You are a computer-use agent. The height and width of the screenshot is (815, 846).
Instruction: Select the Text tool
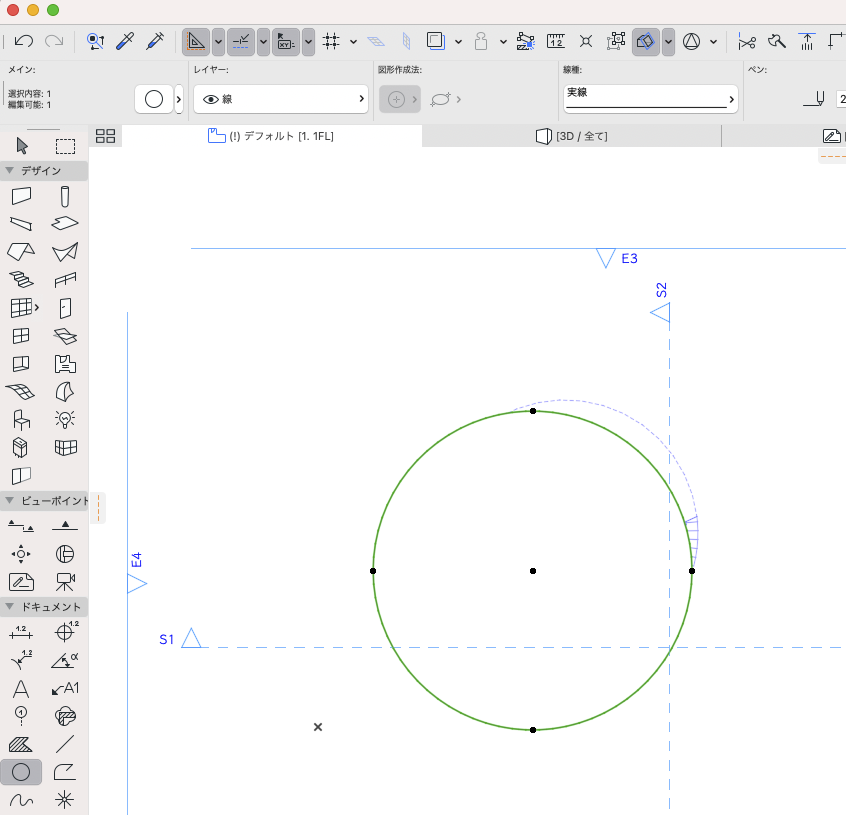[x=21, y=689]
